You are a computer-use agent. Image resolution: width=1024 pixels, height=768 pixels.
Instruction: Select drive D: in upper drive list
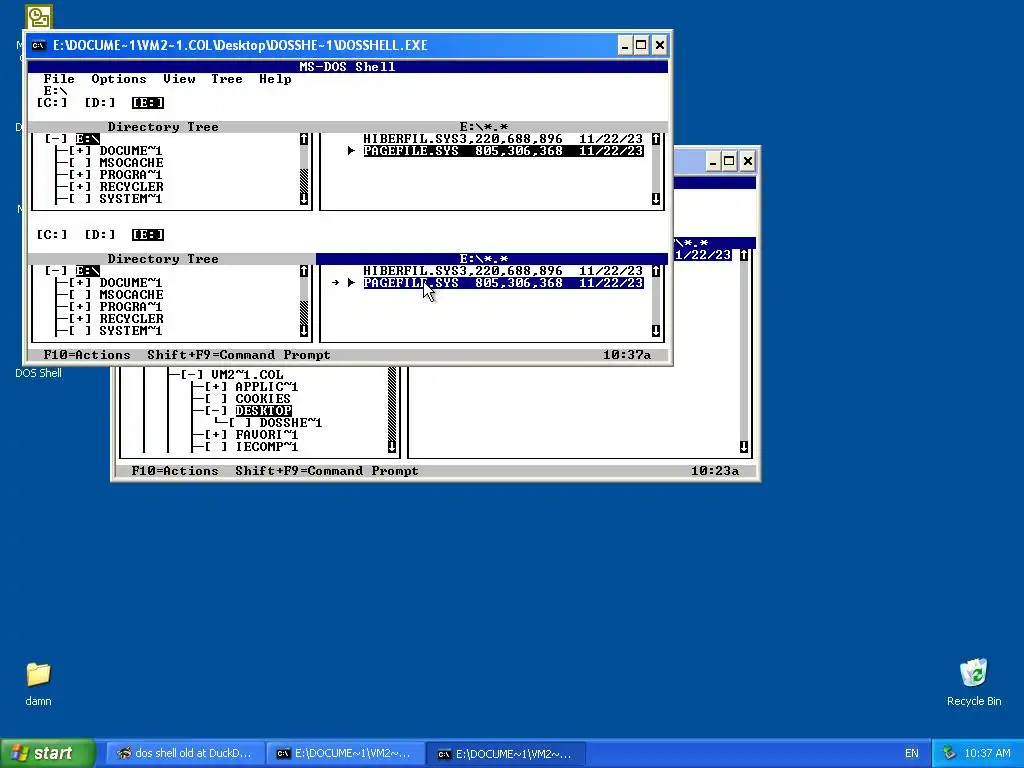[x=100, y=103]
